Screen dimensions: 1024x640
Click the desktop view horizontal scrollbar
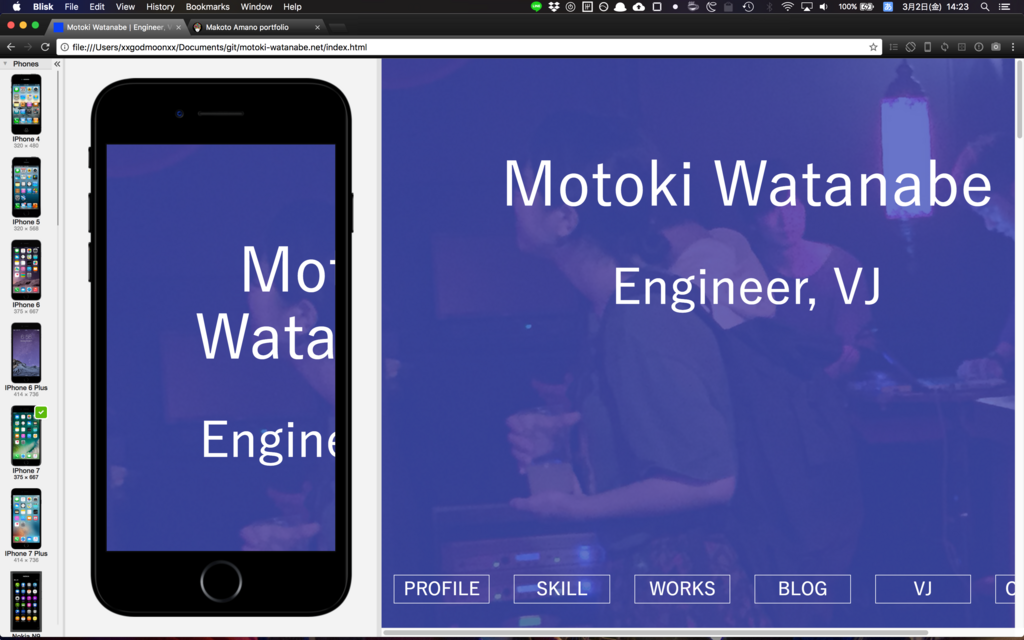pyautogui.click(x=654, y=632)
